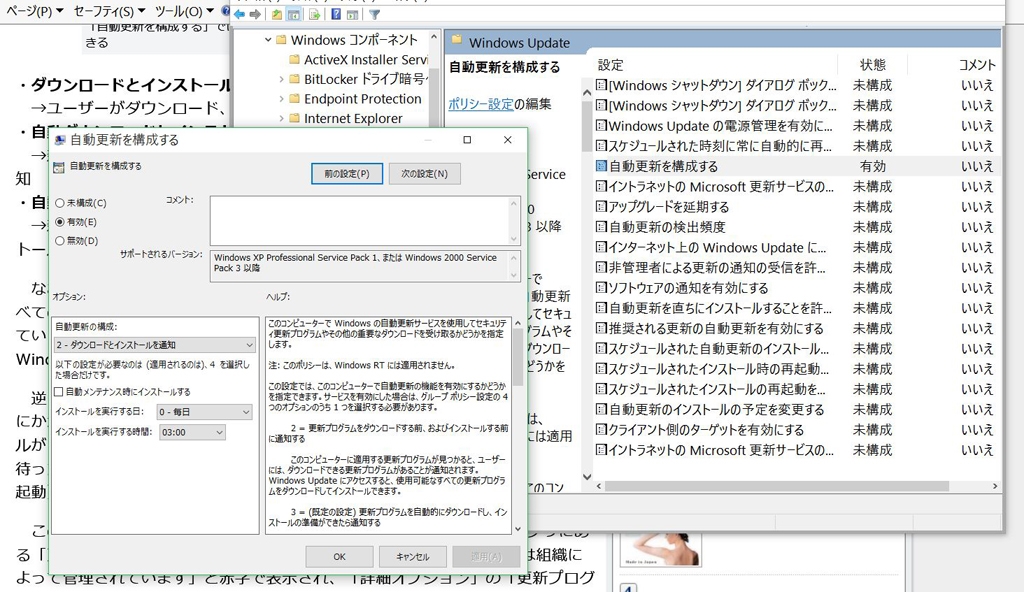Screen dimensions: 1024x592
Task: Expand the BitLocker ドライブ暗号化 tree node
Action: (x=281, y=79)
